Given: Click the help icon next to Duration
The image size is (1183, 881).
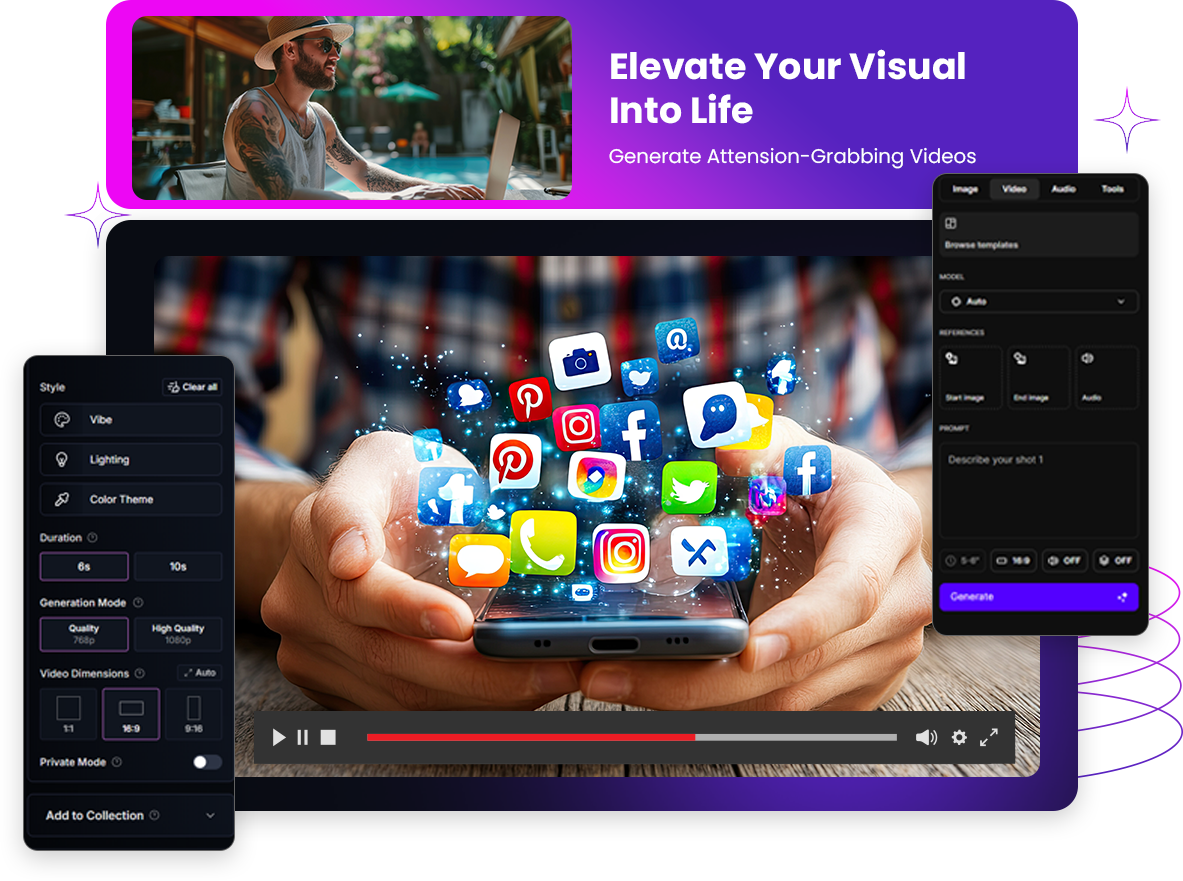Looking at the screenshot, I should point(93,538).
